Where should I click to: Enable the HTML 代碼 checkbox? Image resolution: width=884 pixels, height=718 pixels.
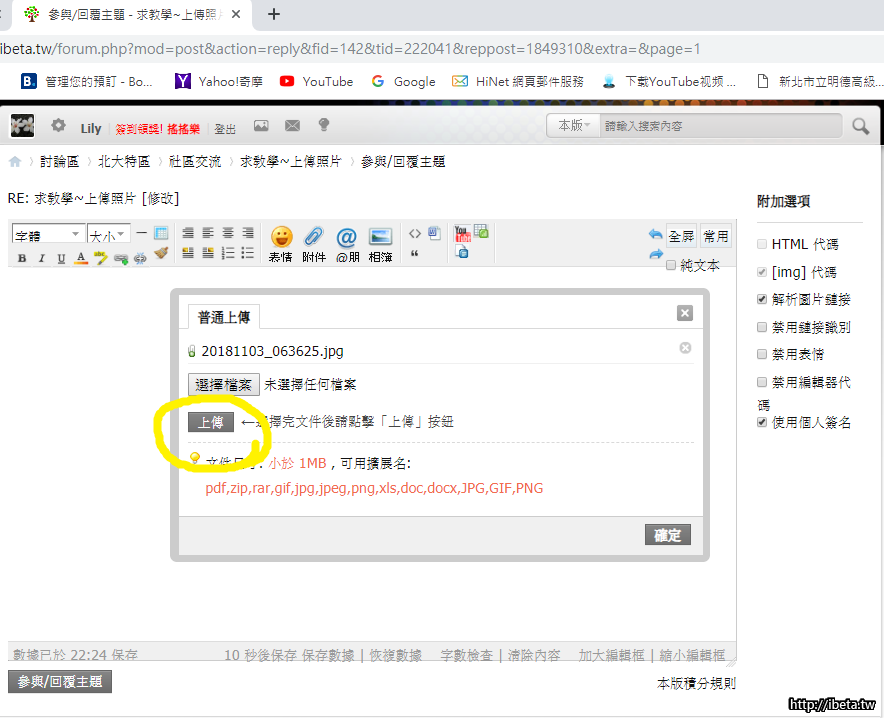[x=763, y=244]
